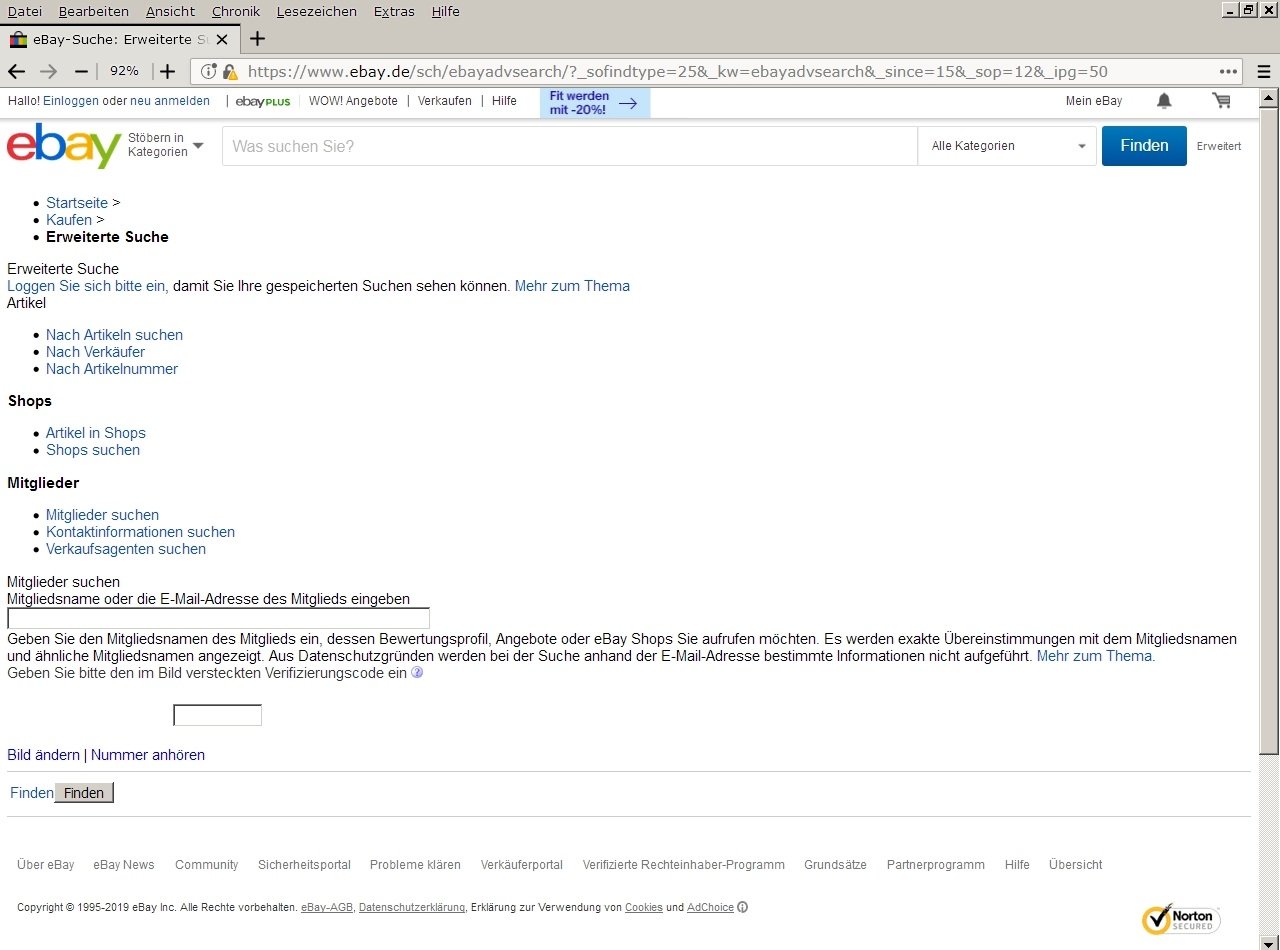Open the eBay Plus logo link
The height and width of the screenshot is (950, 1280).
[x=263, y=101]
